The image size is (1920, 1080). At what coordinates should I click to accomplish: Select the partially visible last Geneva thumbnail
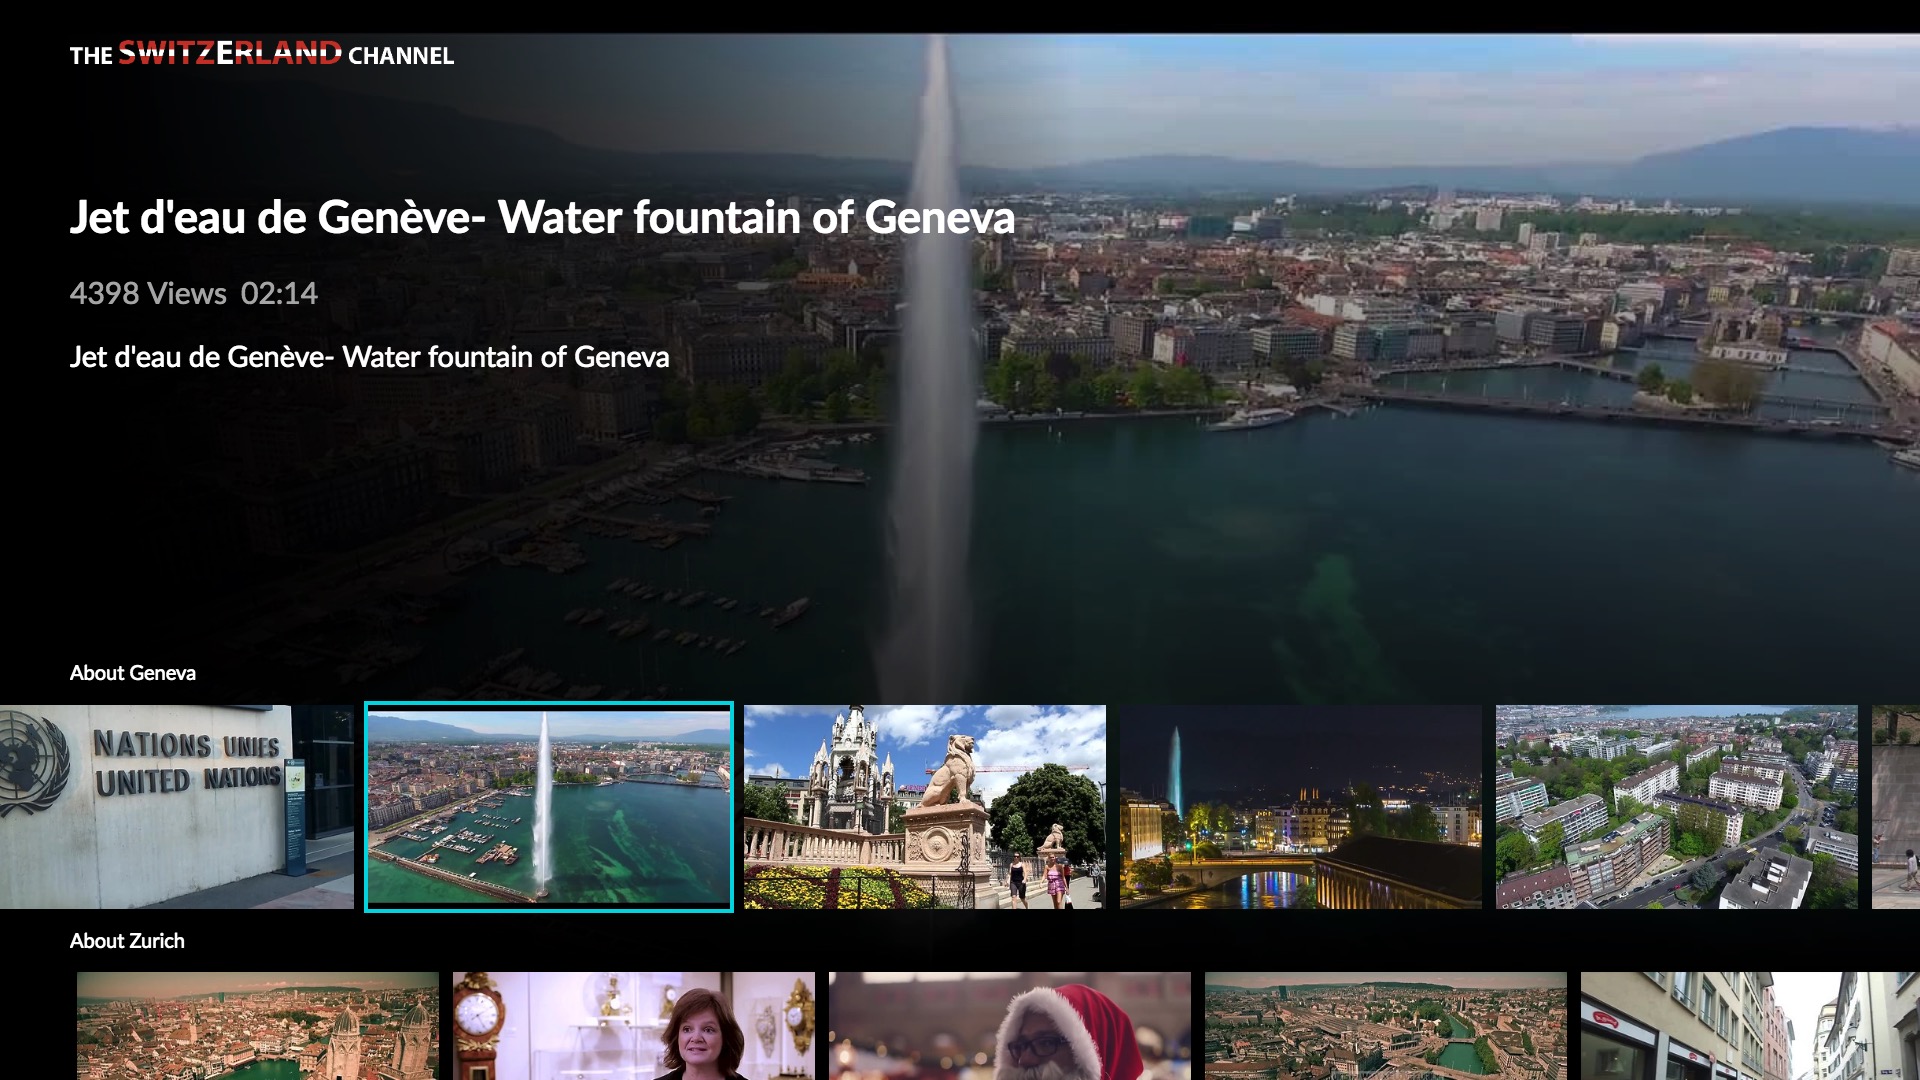click(x=1896, y=806)
